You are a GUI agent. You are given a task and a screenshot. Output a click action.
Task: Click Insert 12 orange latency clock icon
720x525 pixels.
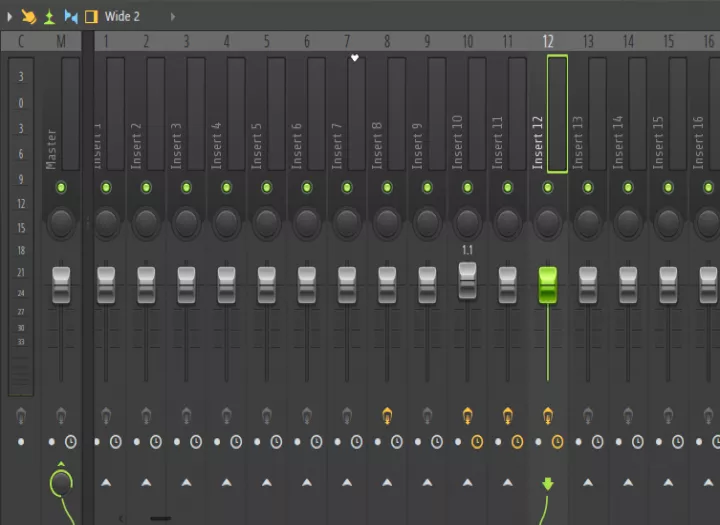557,442
